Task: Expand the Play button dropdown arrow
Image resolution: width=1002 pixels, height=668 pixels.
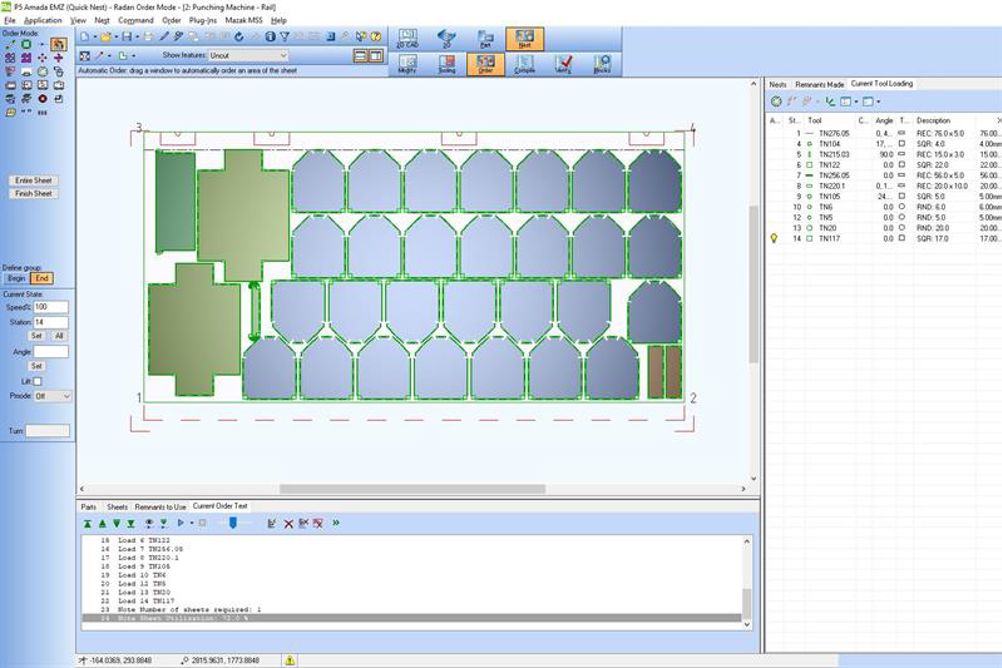Action: 191,524
